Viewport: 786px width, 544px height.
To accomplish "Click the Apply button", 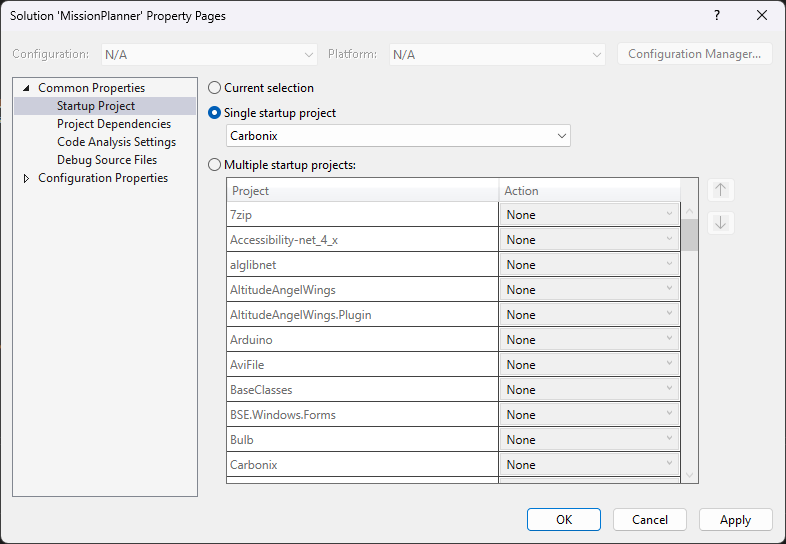I will pyautogui.click(x=736, y=519).
